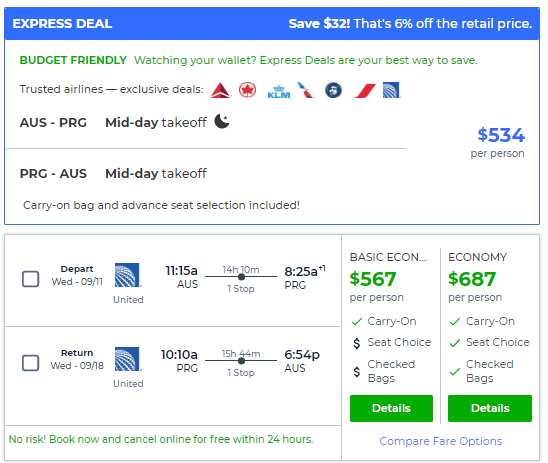Select the $534 Express Deal price

click(x=501, y=135)
